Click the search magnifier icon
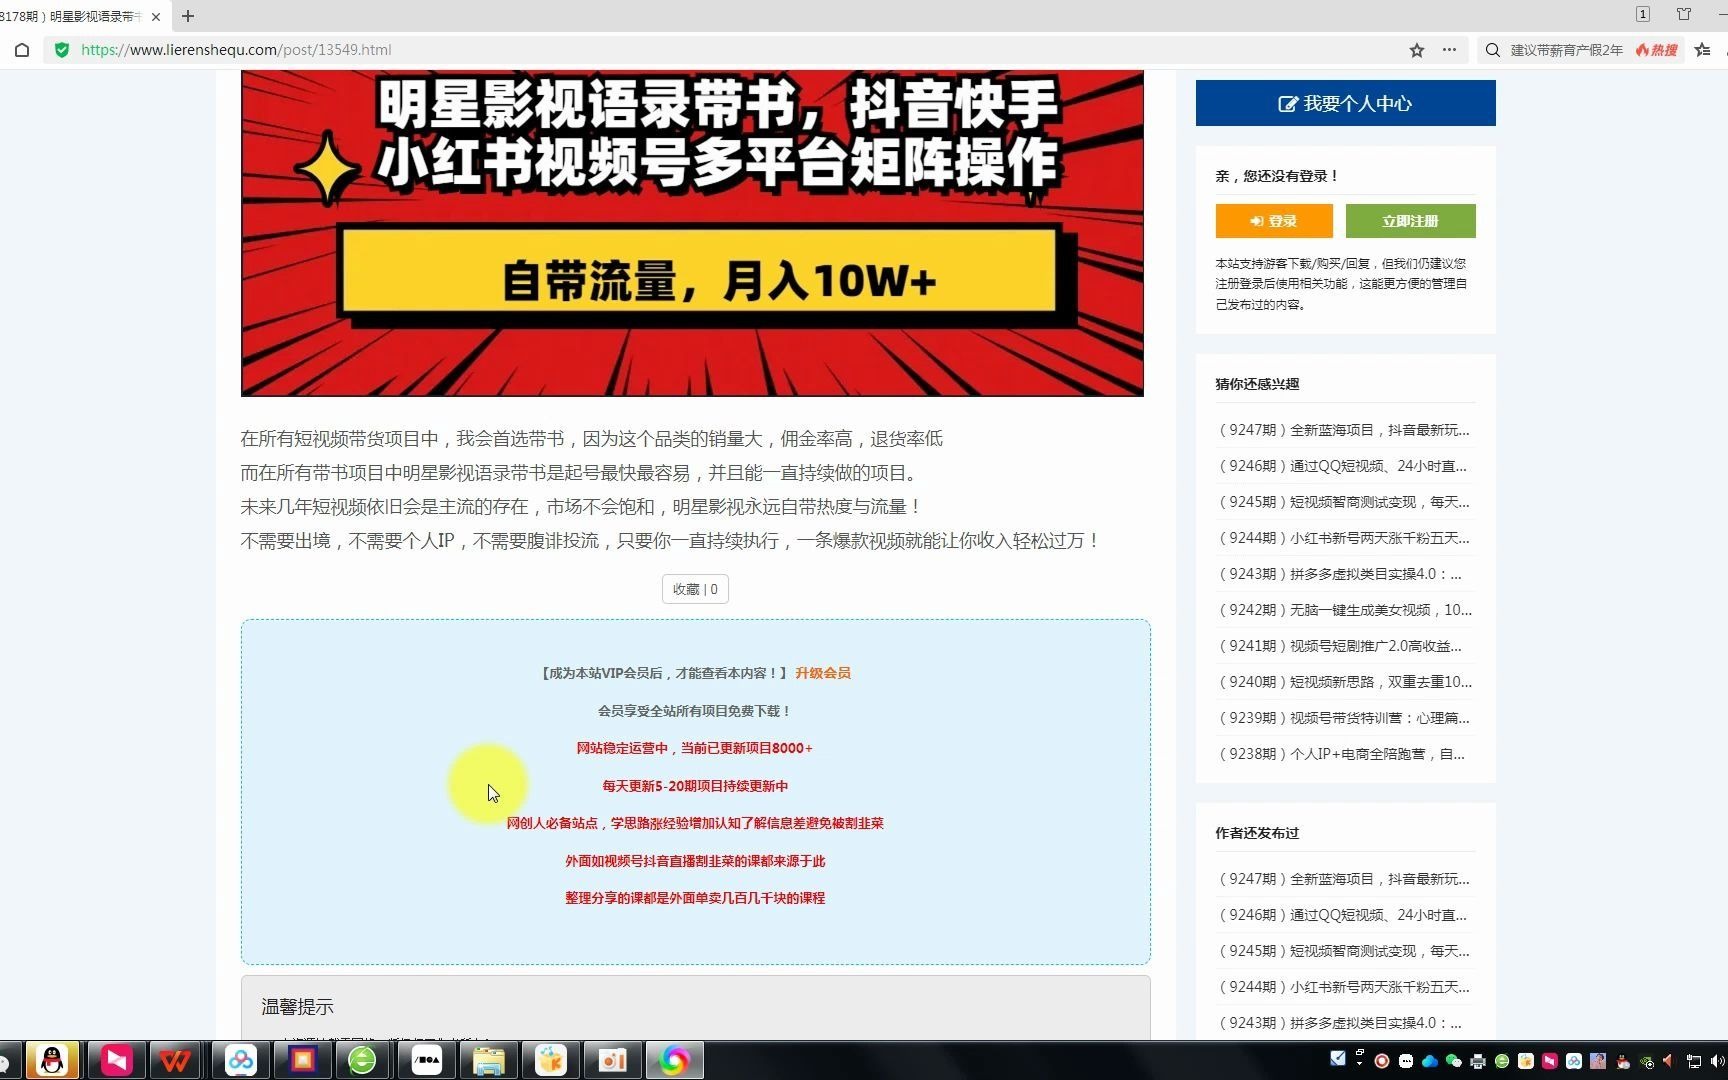 tap(1493, 50)
